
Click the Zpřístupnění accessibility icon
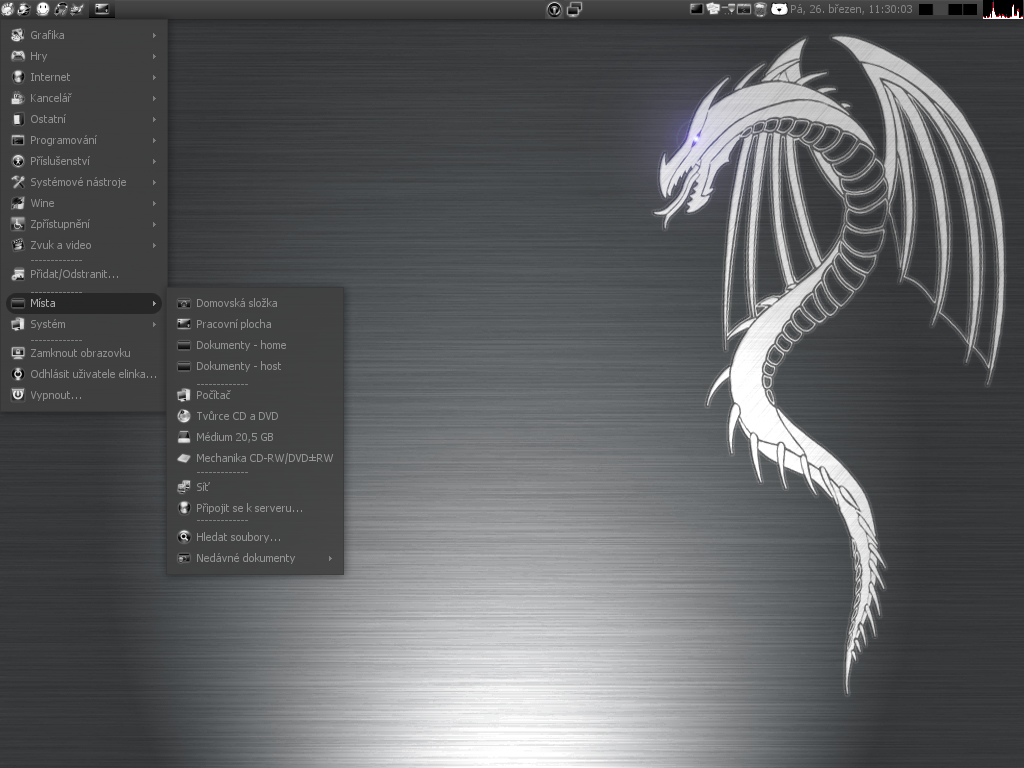[18, 224]
